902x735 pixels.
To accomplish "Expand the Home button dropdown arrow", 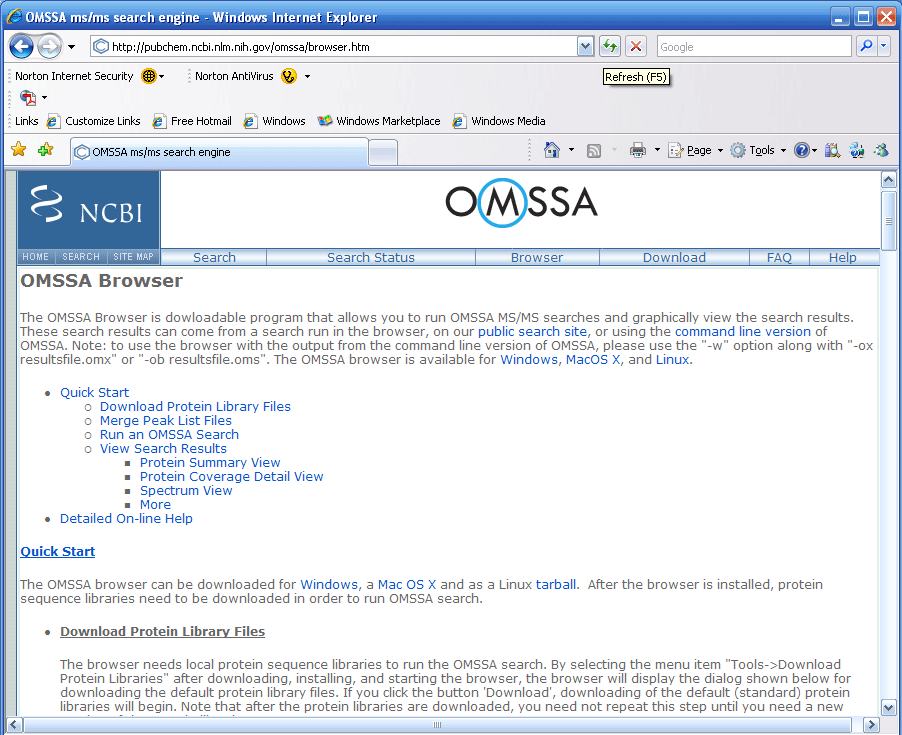I will (x=571, y=150).
